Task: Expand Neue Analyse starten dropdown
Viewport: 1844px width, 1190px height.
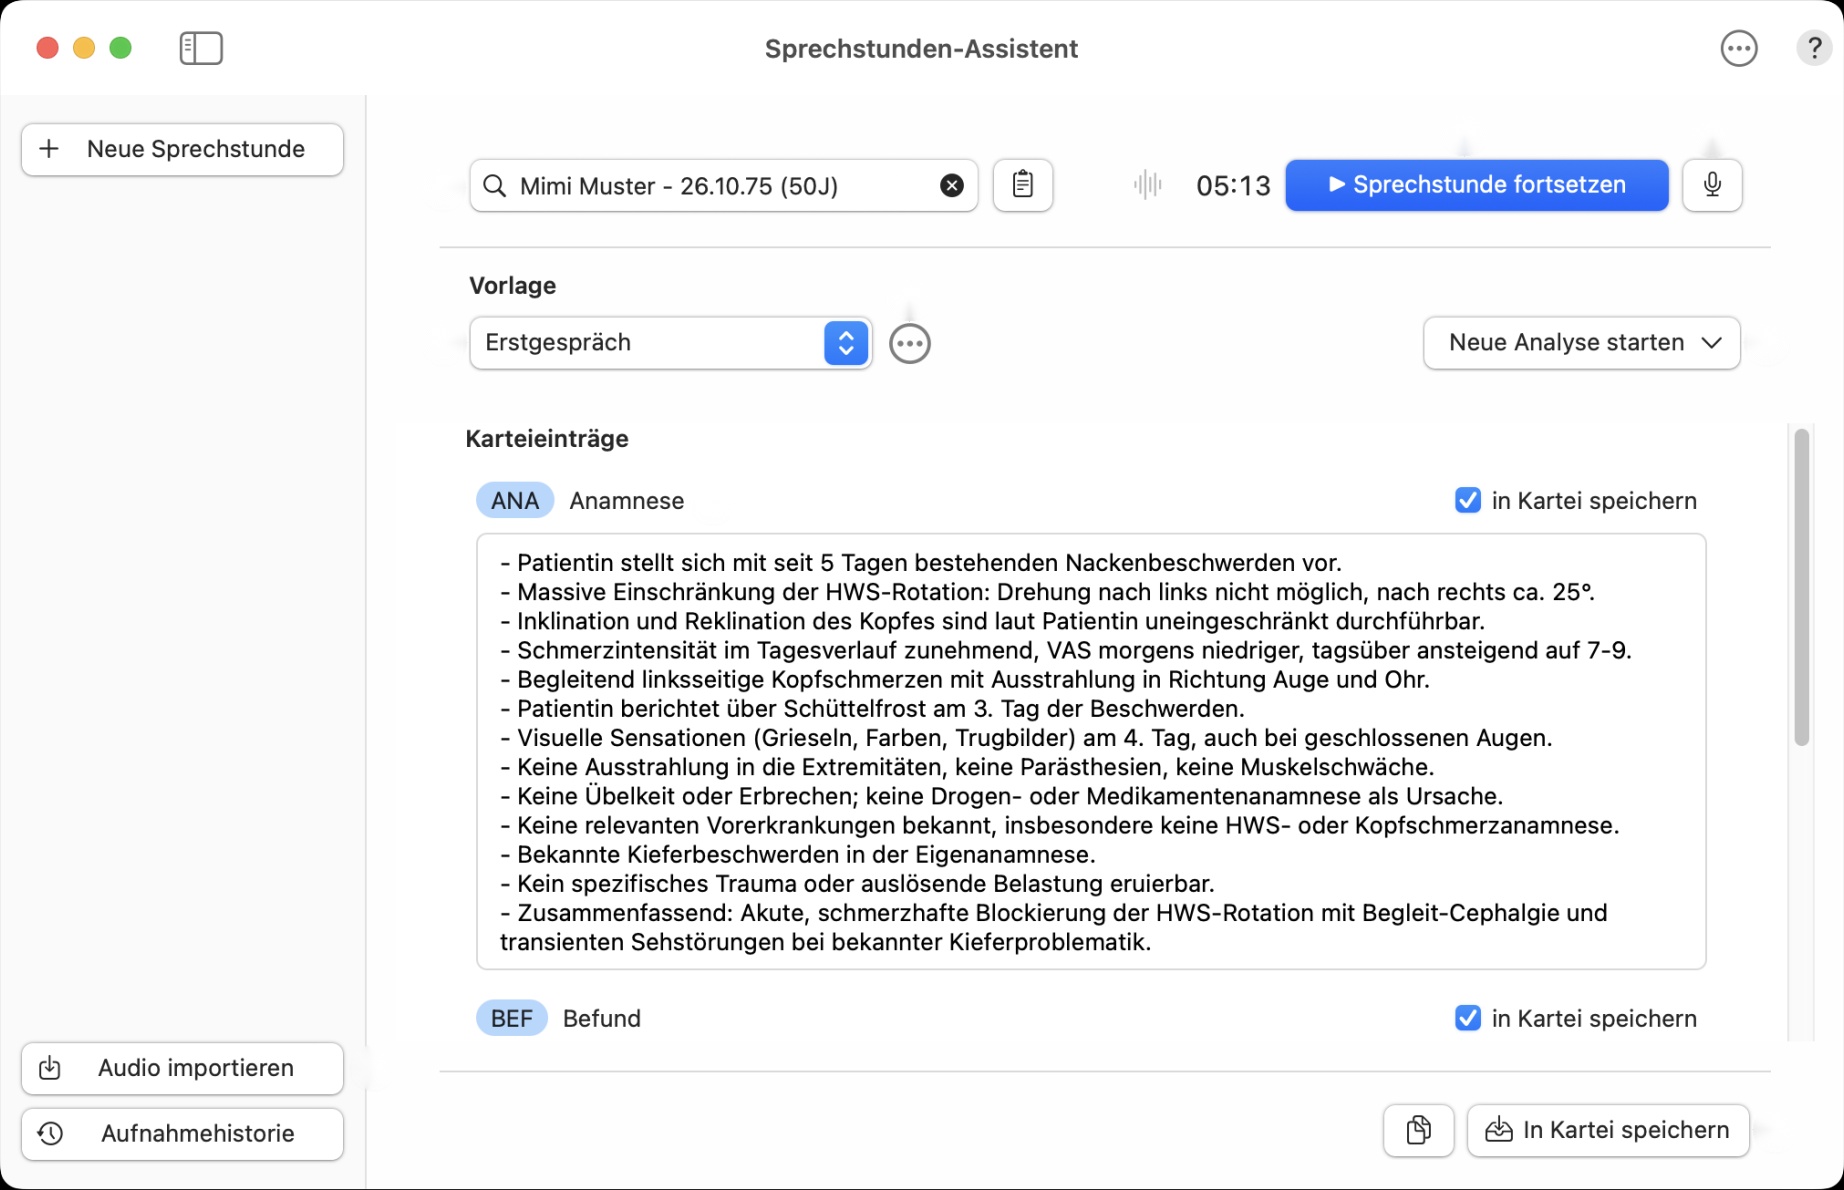Action: tap(1582, 343)
